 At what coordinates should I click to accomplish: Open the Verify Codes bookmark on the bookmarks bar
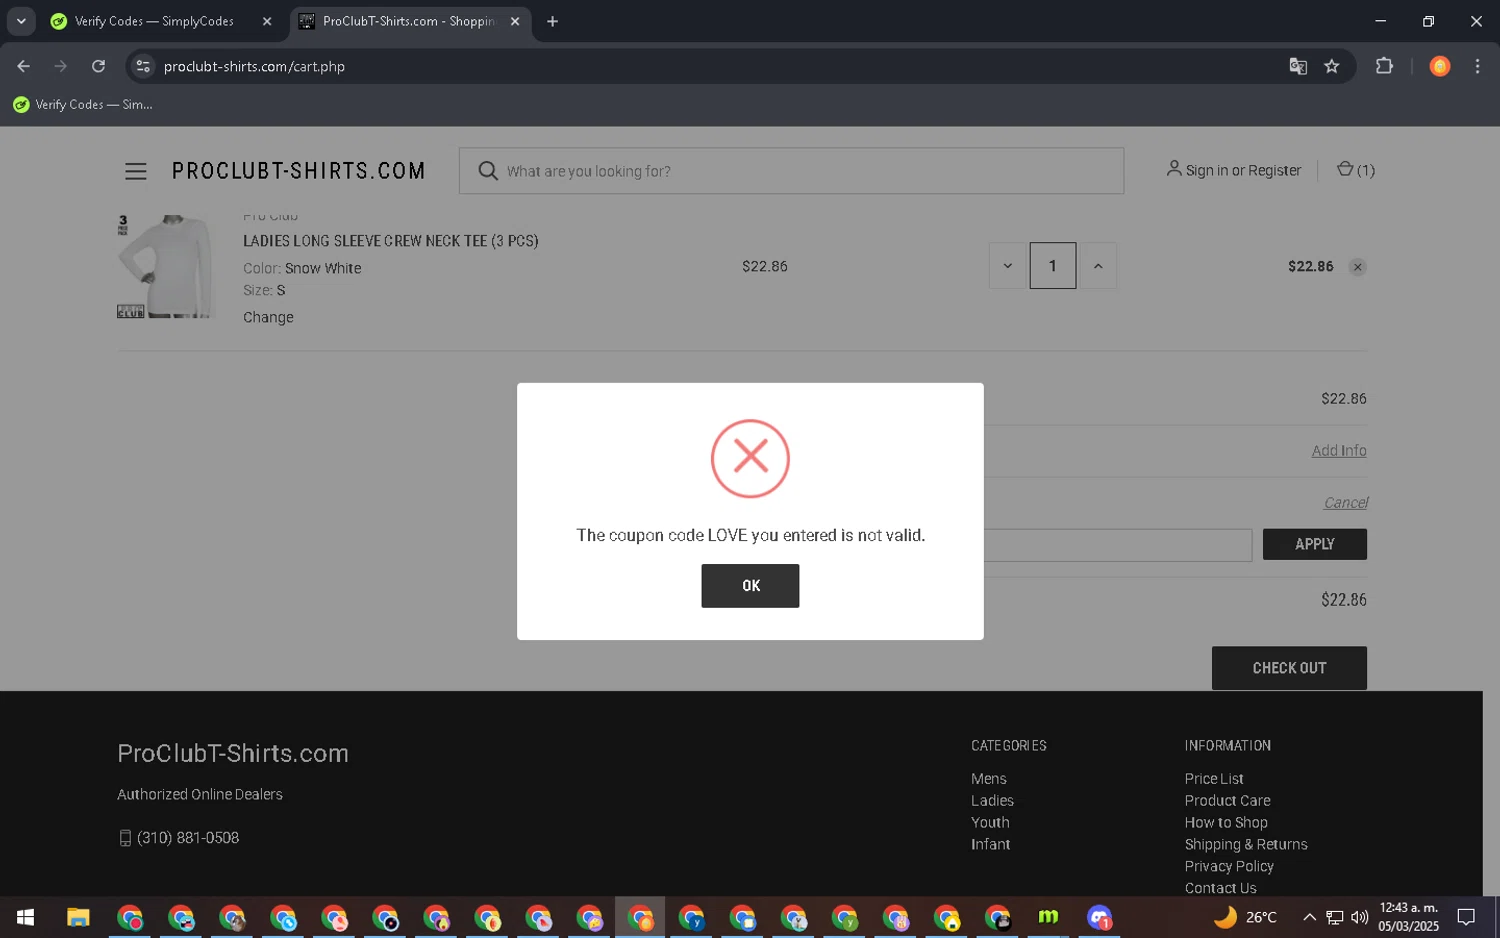(x=82, y=104)
